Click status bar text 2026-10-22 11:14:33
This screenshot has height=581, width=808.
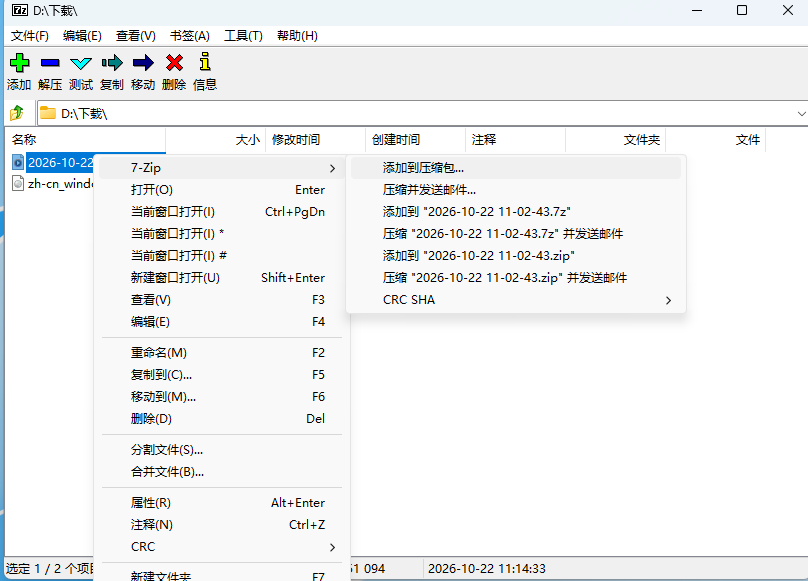486,569
